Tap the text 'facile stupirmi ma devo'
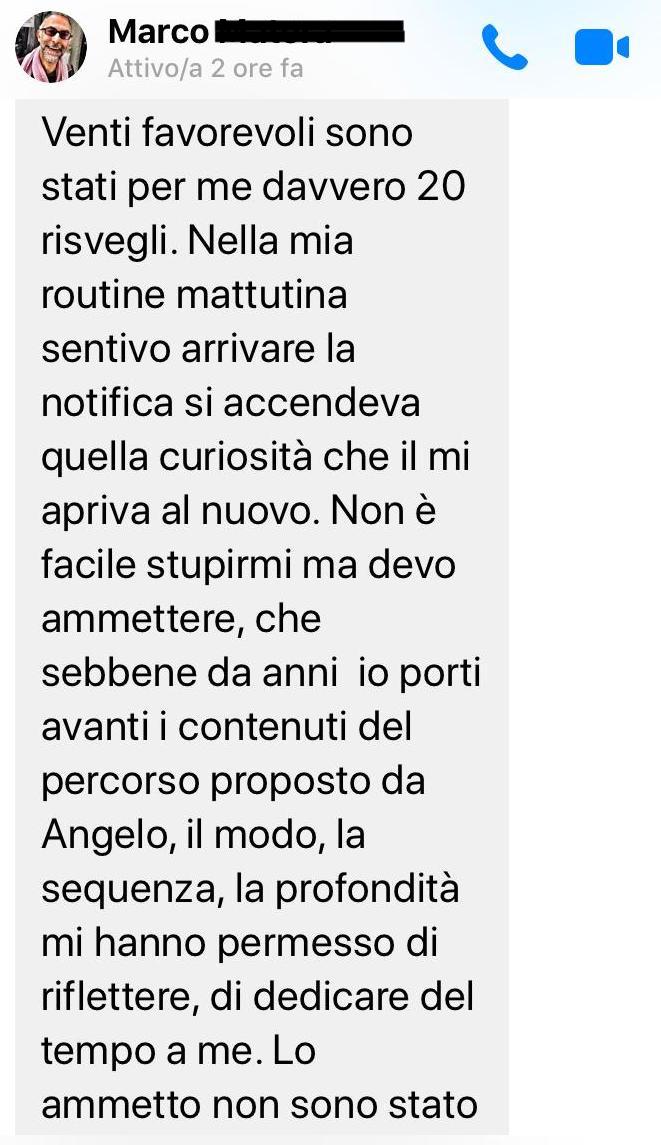 (x=248, y=565)
